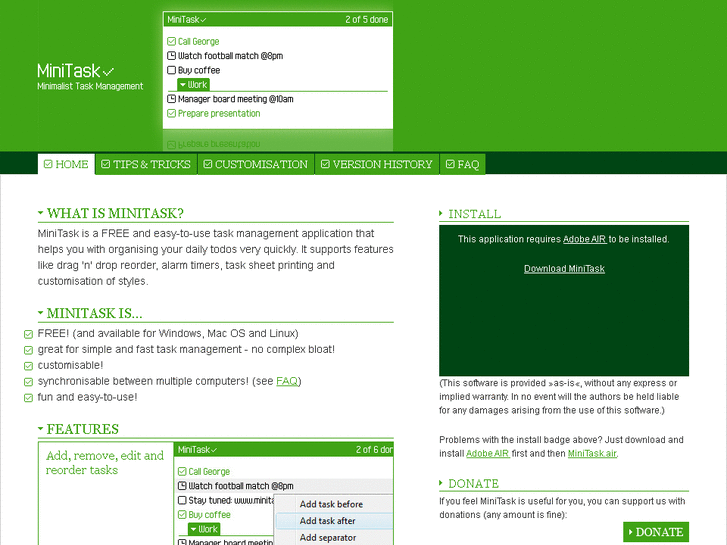Click the MiniTask.air link

coord(592,454)
